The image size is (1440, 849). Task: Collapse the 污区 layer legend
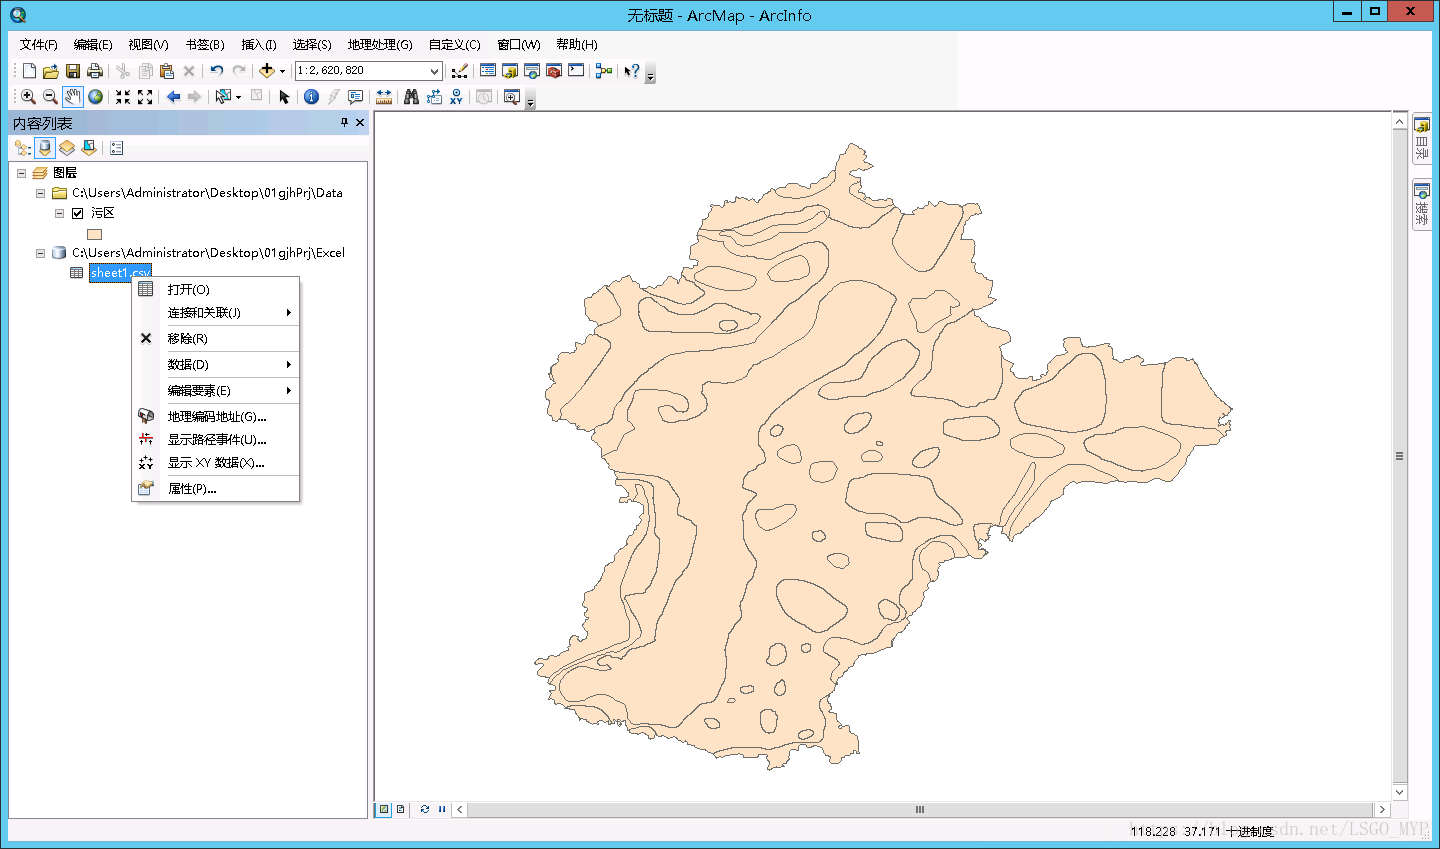click(59, 213)
